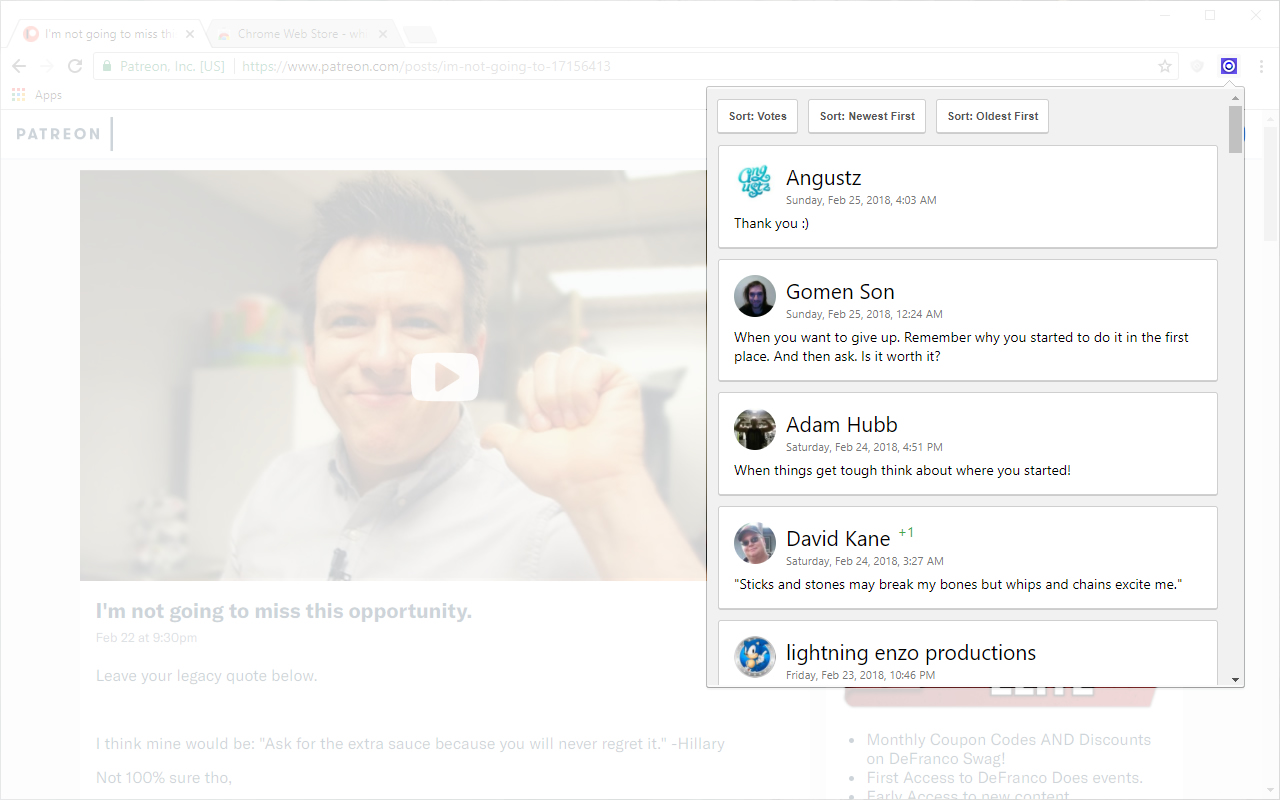The width and height of the screenshot is (1280, 800).
Task: Click the post title 'I'm not going to miss this opportunity.'
Action: pyautogui.click(x=284, y=611)
